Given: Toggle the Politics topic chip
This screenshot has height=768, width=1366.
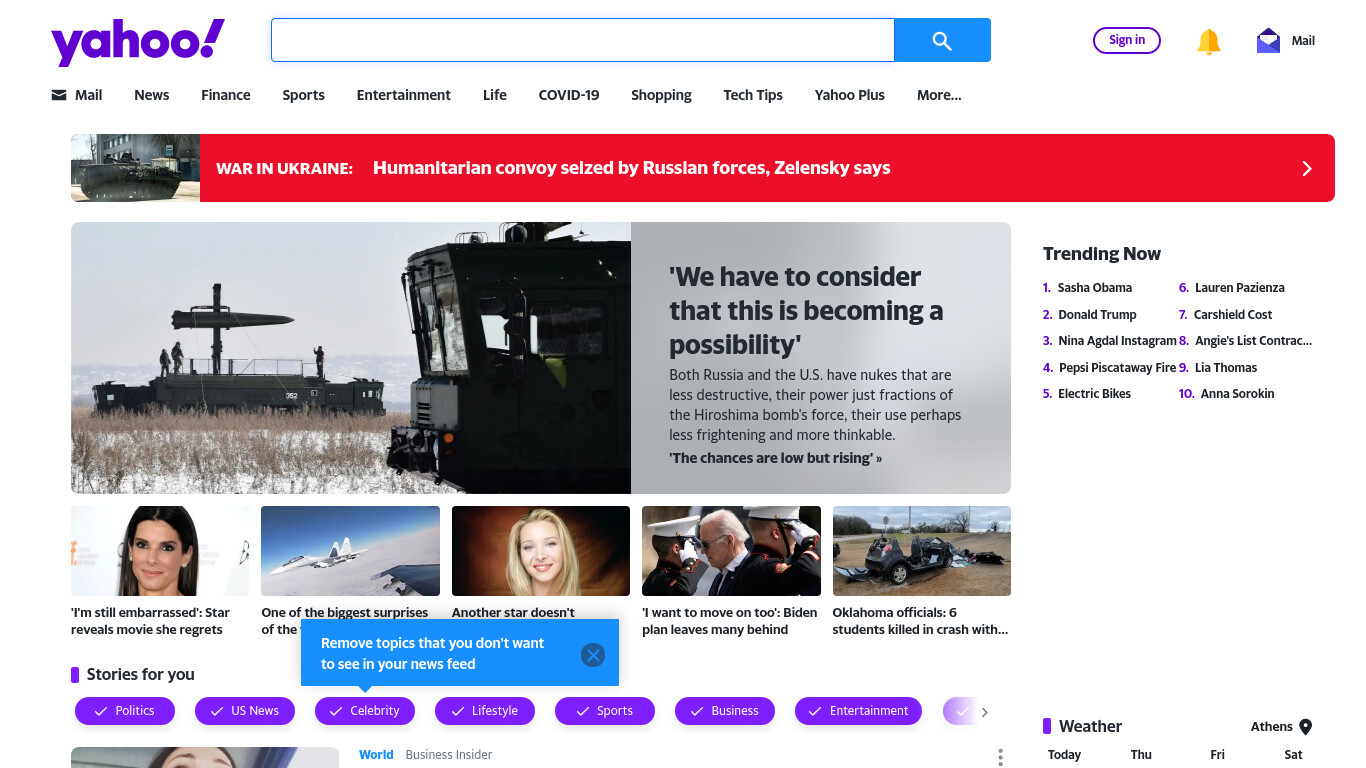Looking at the screenshot, I should click(125, 711).
